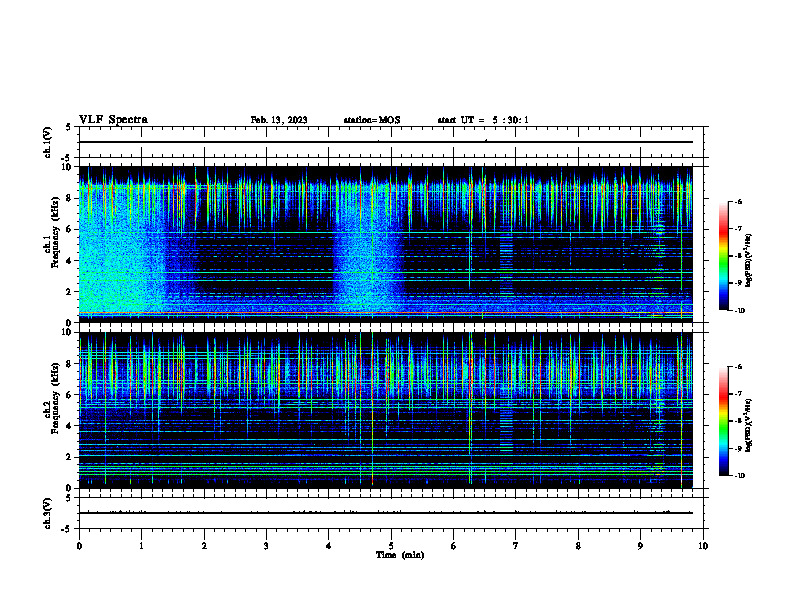The width and height of the screenshot is (792, 612).
Task: Click the '10' kHz tick of ch.2 spectrogram
Action: tap(68, 332)
